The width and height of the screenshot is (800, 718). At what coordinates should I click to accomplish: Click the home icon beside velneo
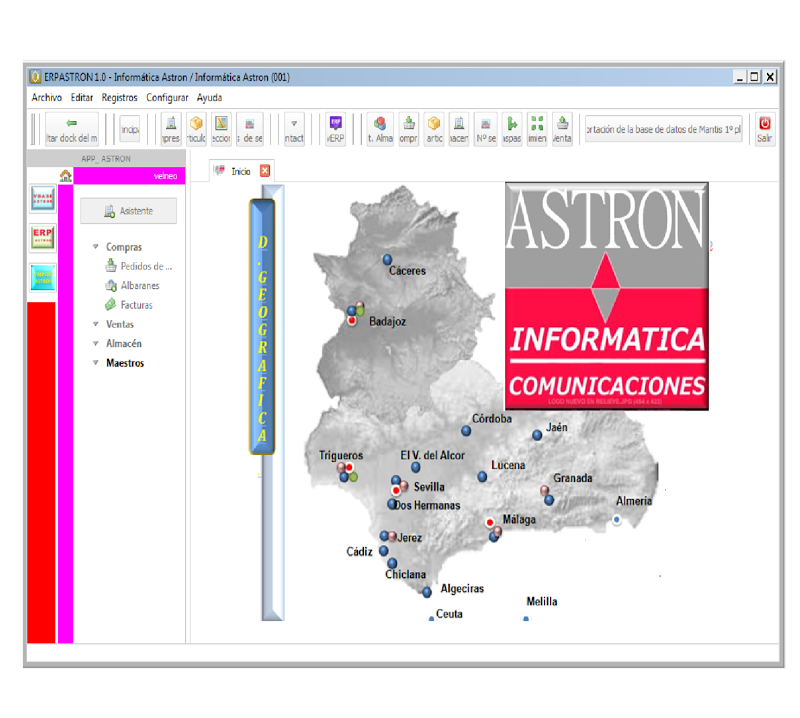(66, 176)
